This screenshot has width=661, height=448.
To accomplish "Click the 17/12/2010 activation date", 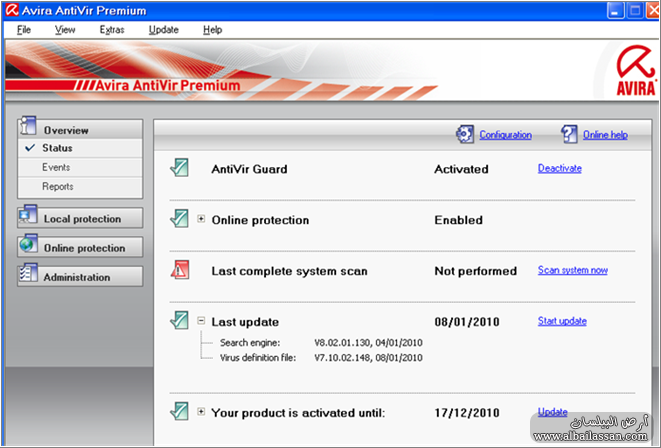I will tap(467, 413).
